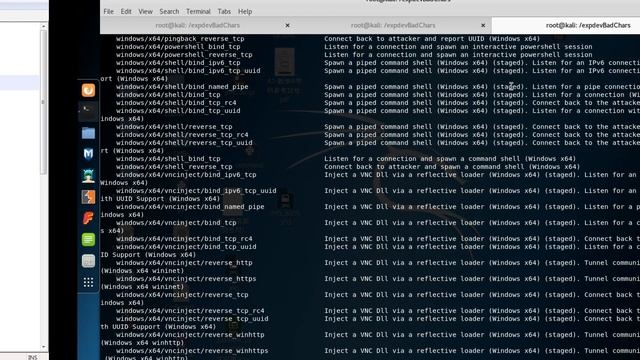
Task: Open the green notes dock icon
Action: pyautogui.click(x=88, y=240)
